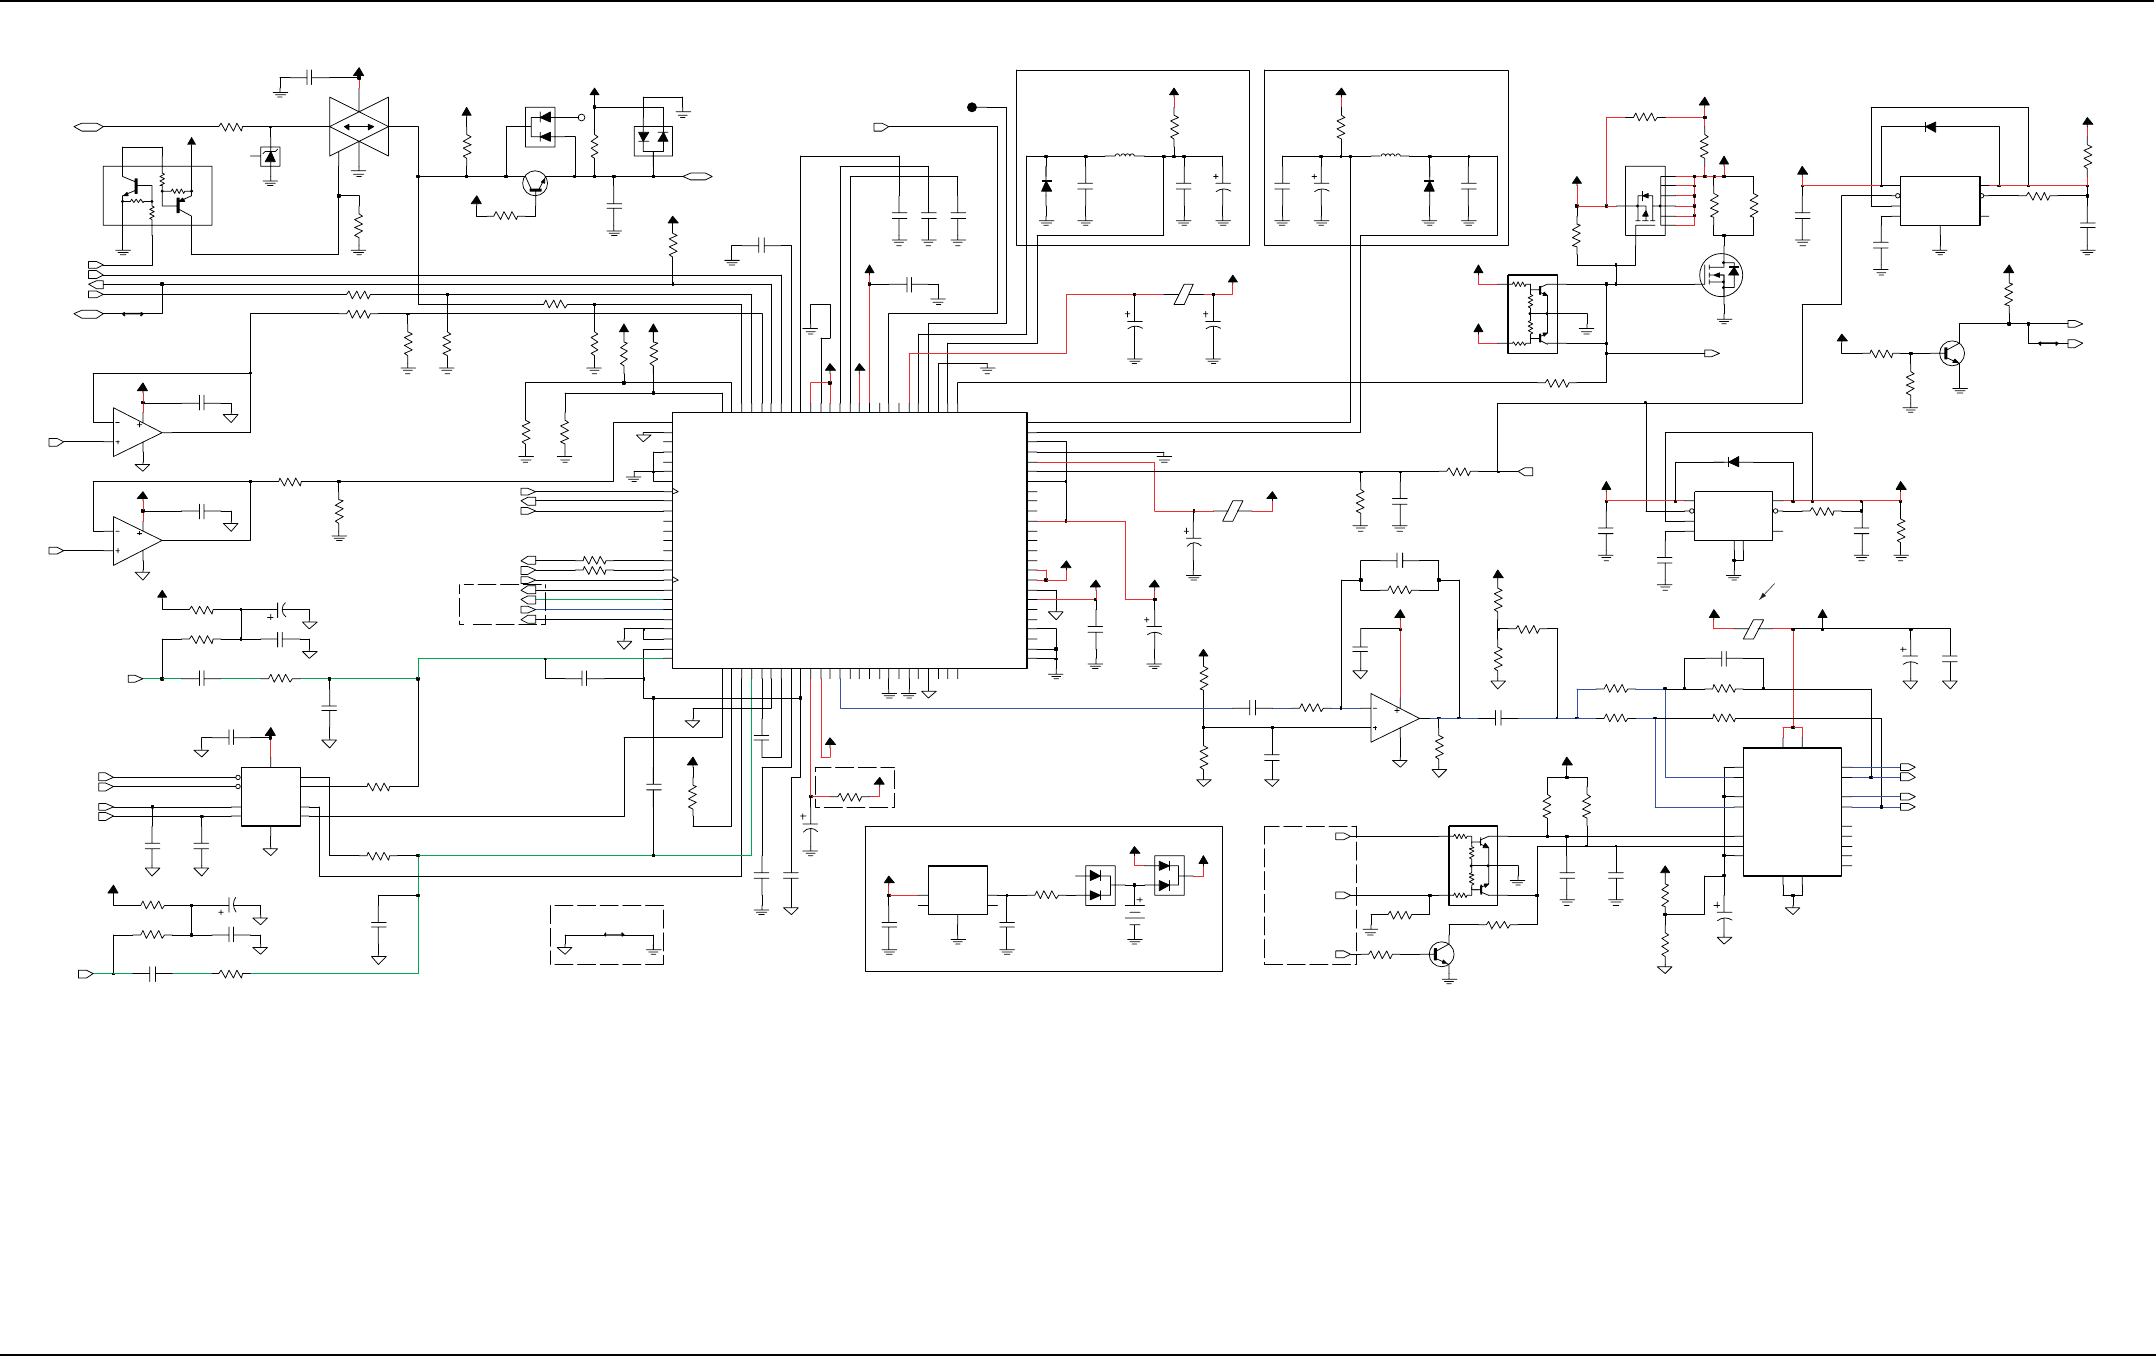The width and height of the screenshot is (2156, 1356).
Task: Click the NPN transistor in the upper right
Action: (x=1952, y=353)
